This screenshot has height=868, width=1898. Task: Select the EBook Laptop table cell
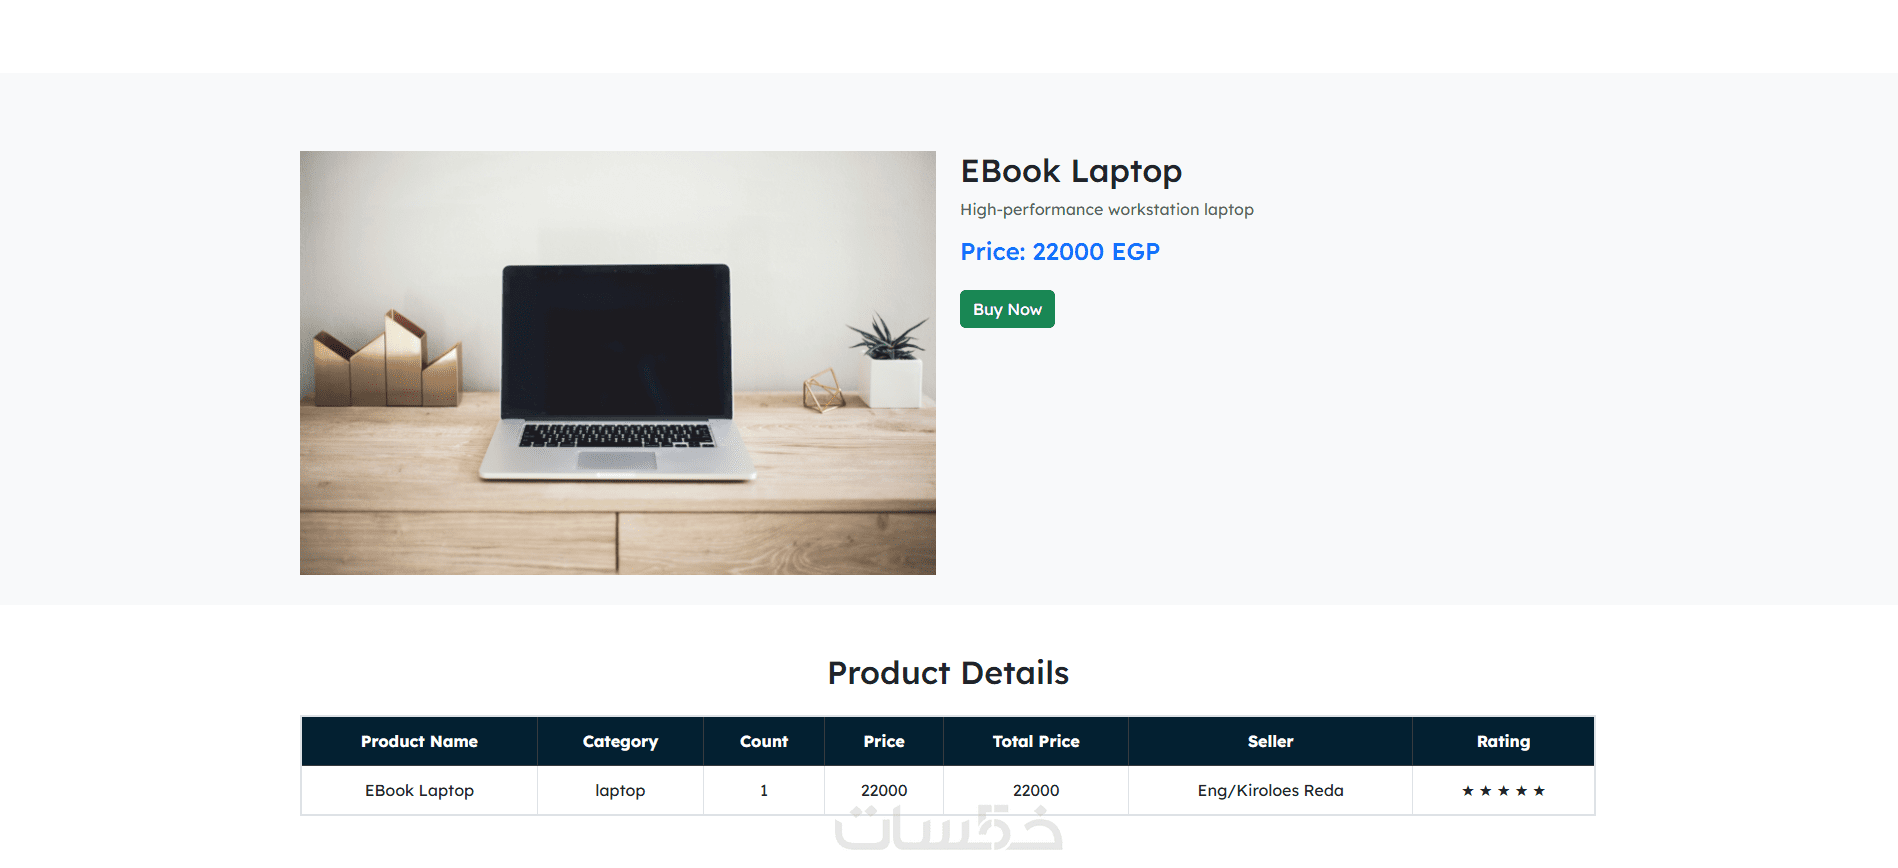pyautogui.click(x=419, y=790)
